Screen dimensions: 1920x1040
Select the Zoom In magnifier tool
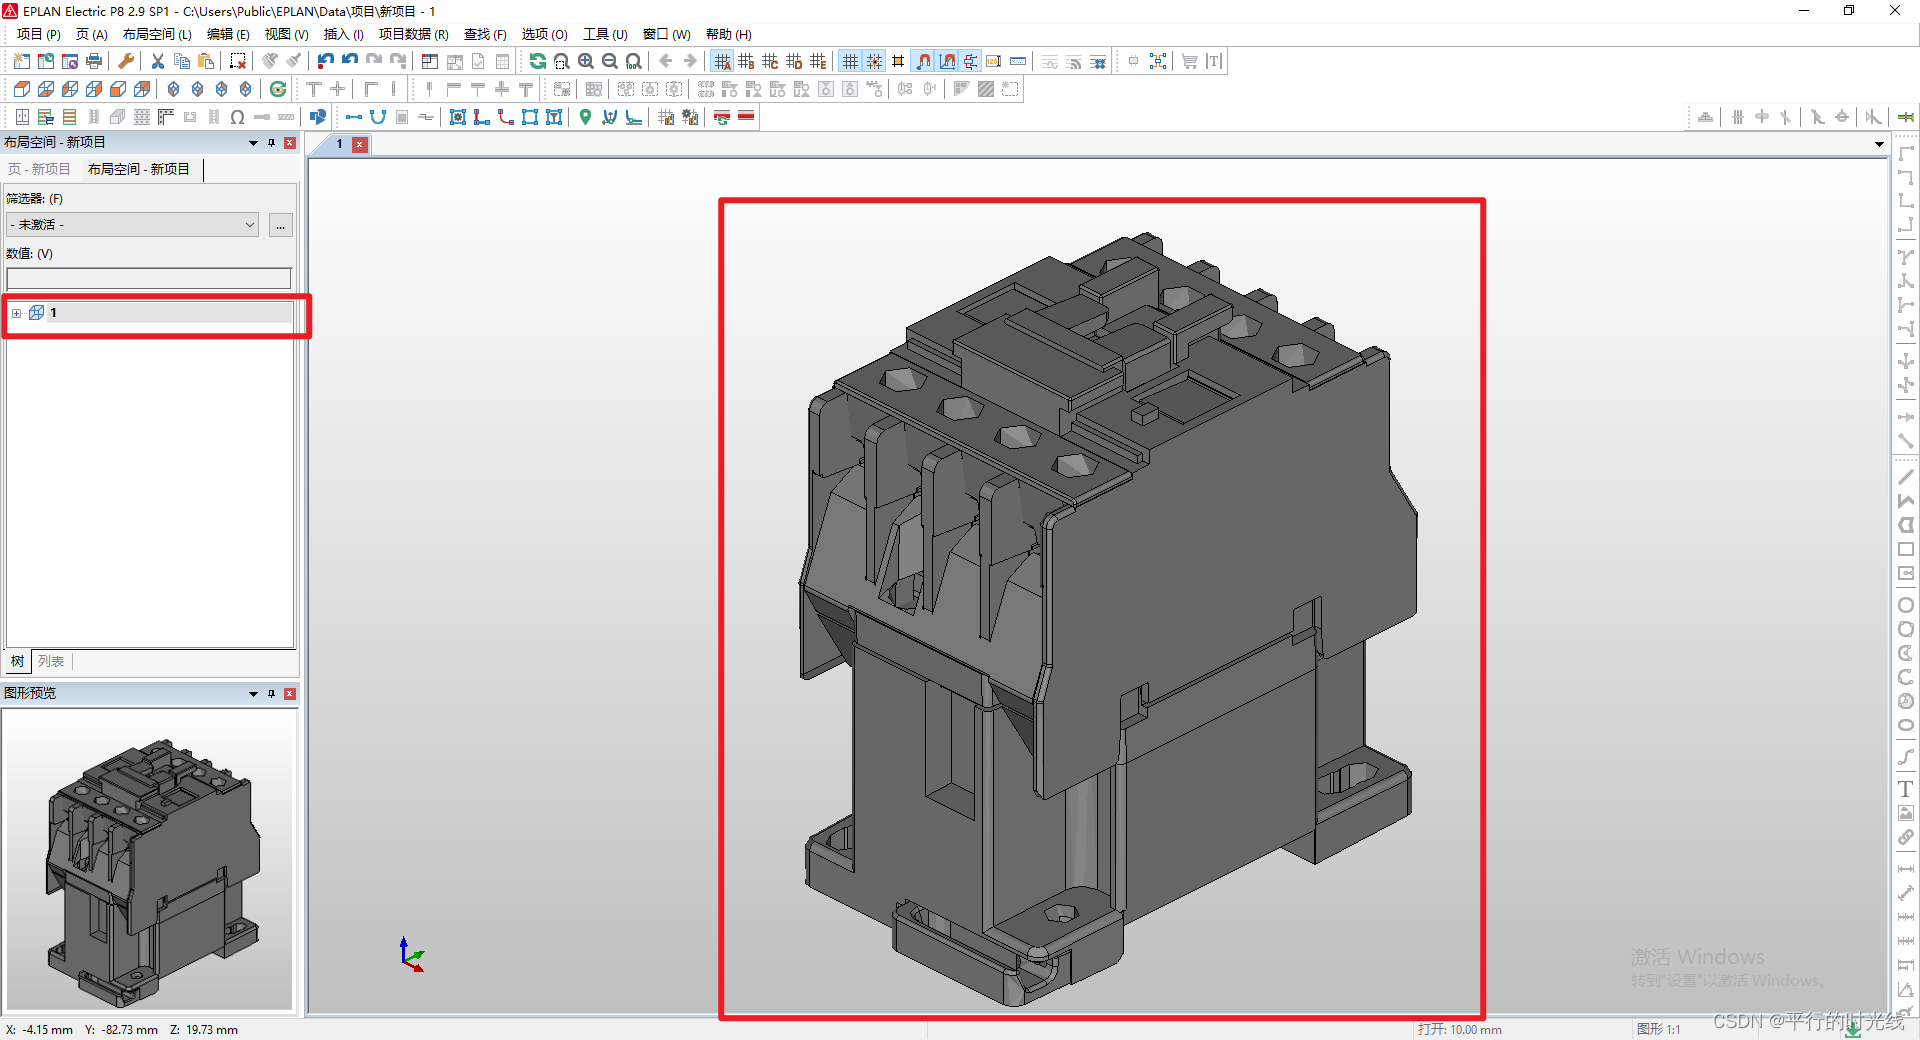click(x=586, y=61)
